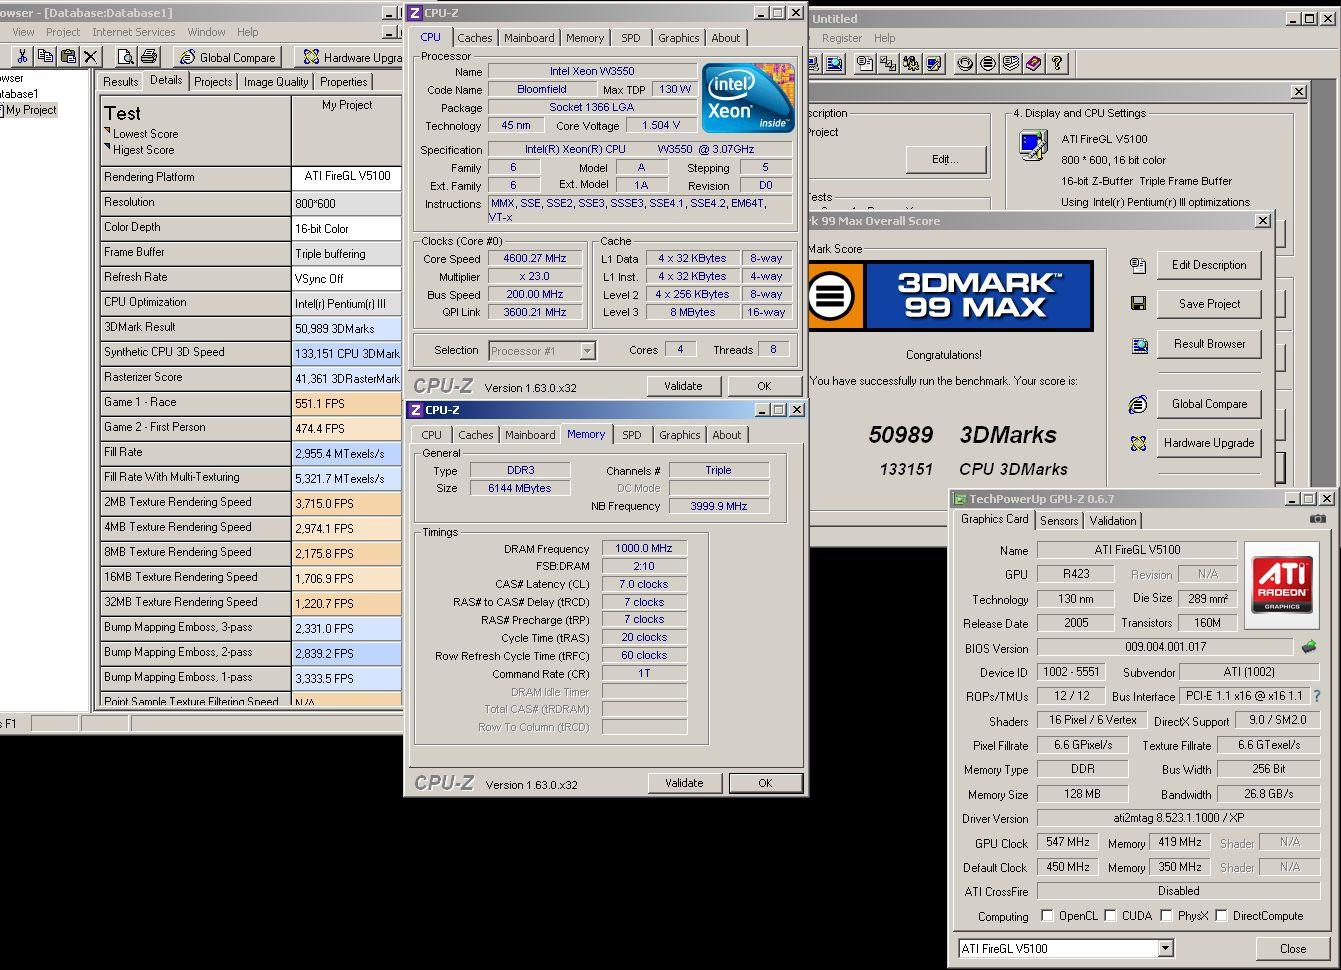Toggle the PhysX checkbox in GPU-Z
This screenshot has height=970, width=1341.
[1165, 915]
